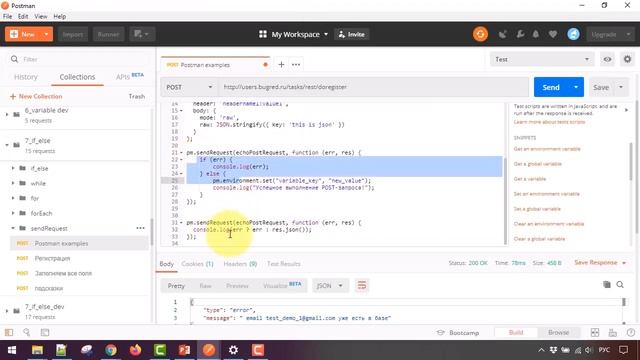This screenshot has width=640, height=360.
Task: Open Find and Replace in status bar
Action: 27,333
